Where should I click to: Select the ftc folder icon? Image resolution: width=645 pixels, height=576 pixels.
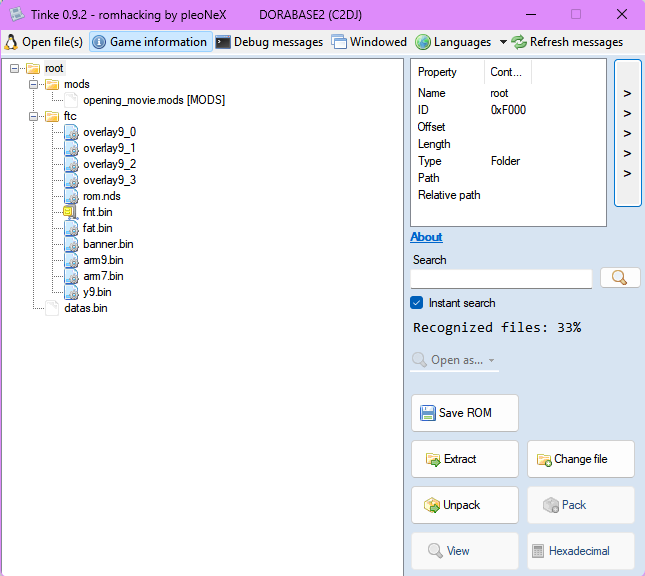52,116
